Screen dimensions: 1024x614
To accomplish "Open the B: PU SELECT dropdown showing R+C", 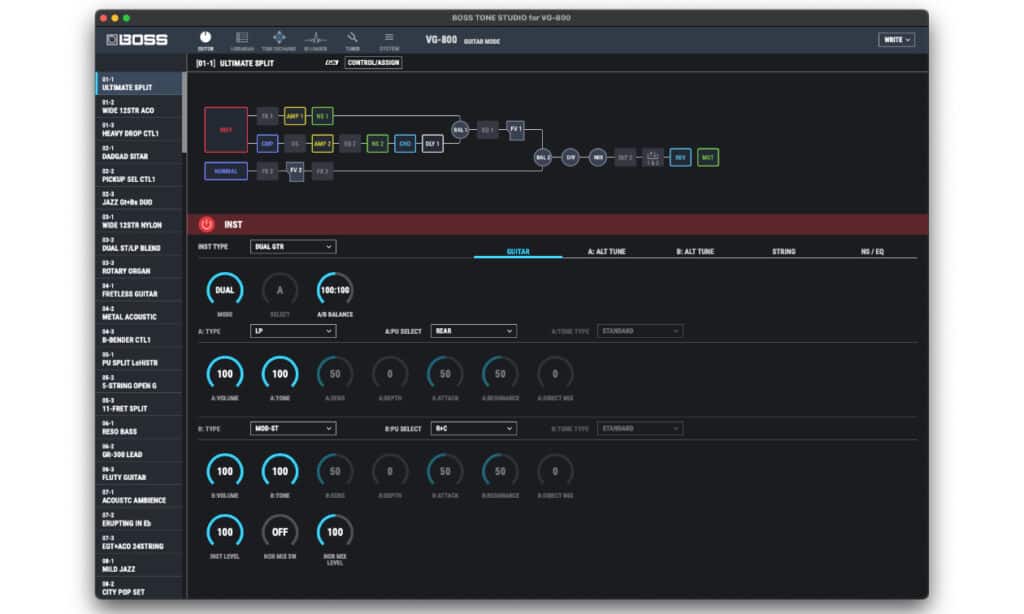I will click(473, 428).
